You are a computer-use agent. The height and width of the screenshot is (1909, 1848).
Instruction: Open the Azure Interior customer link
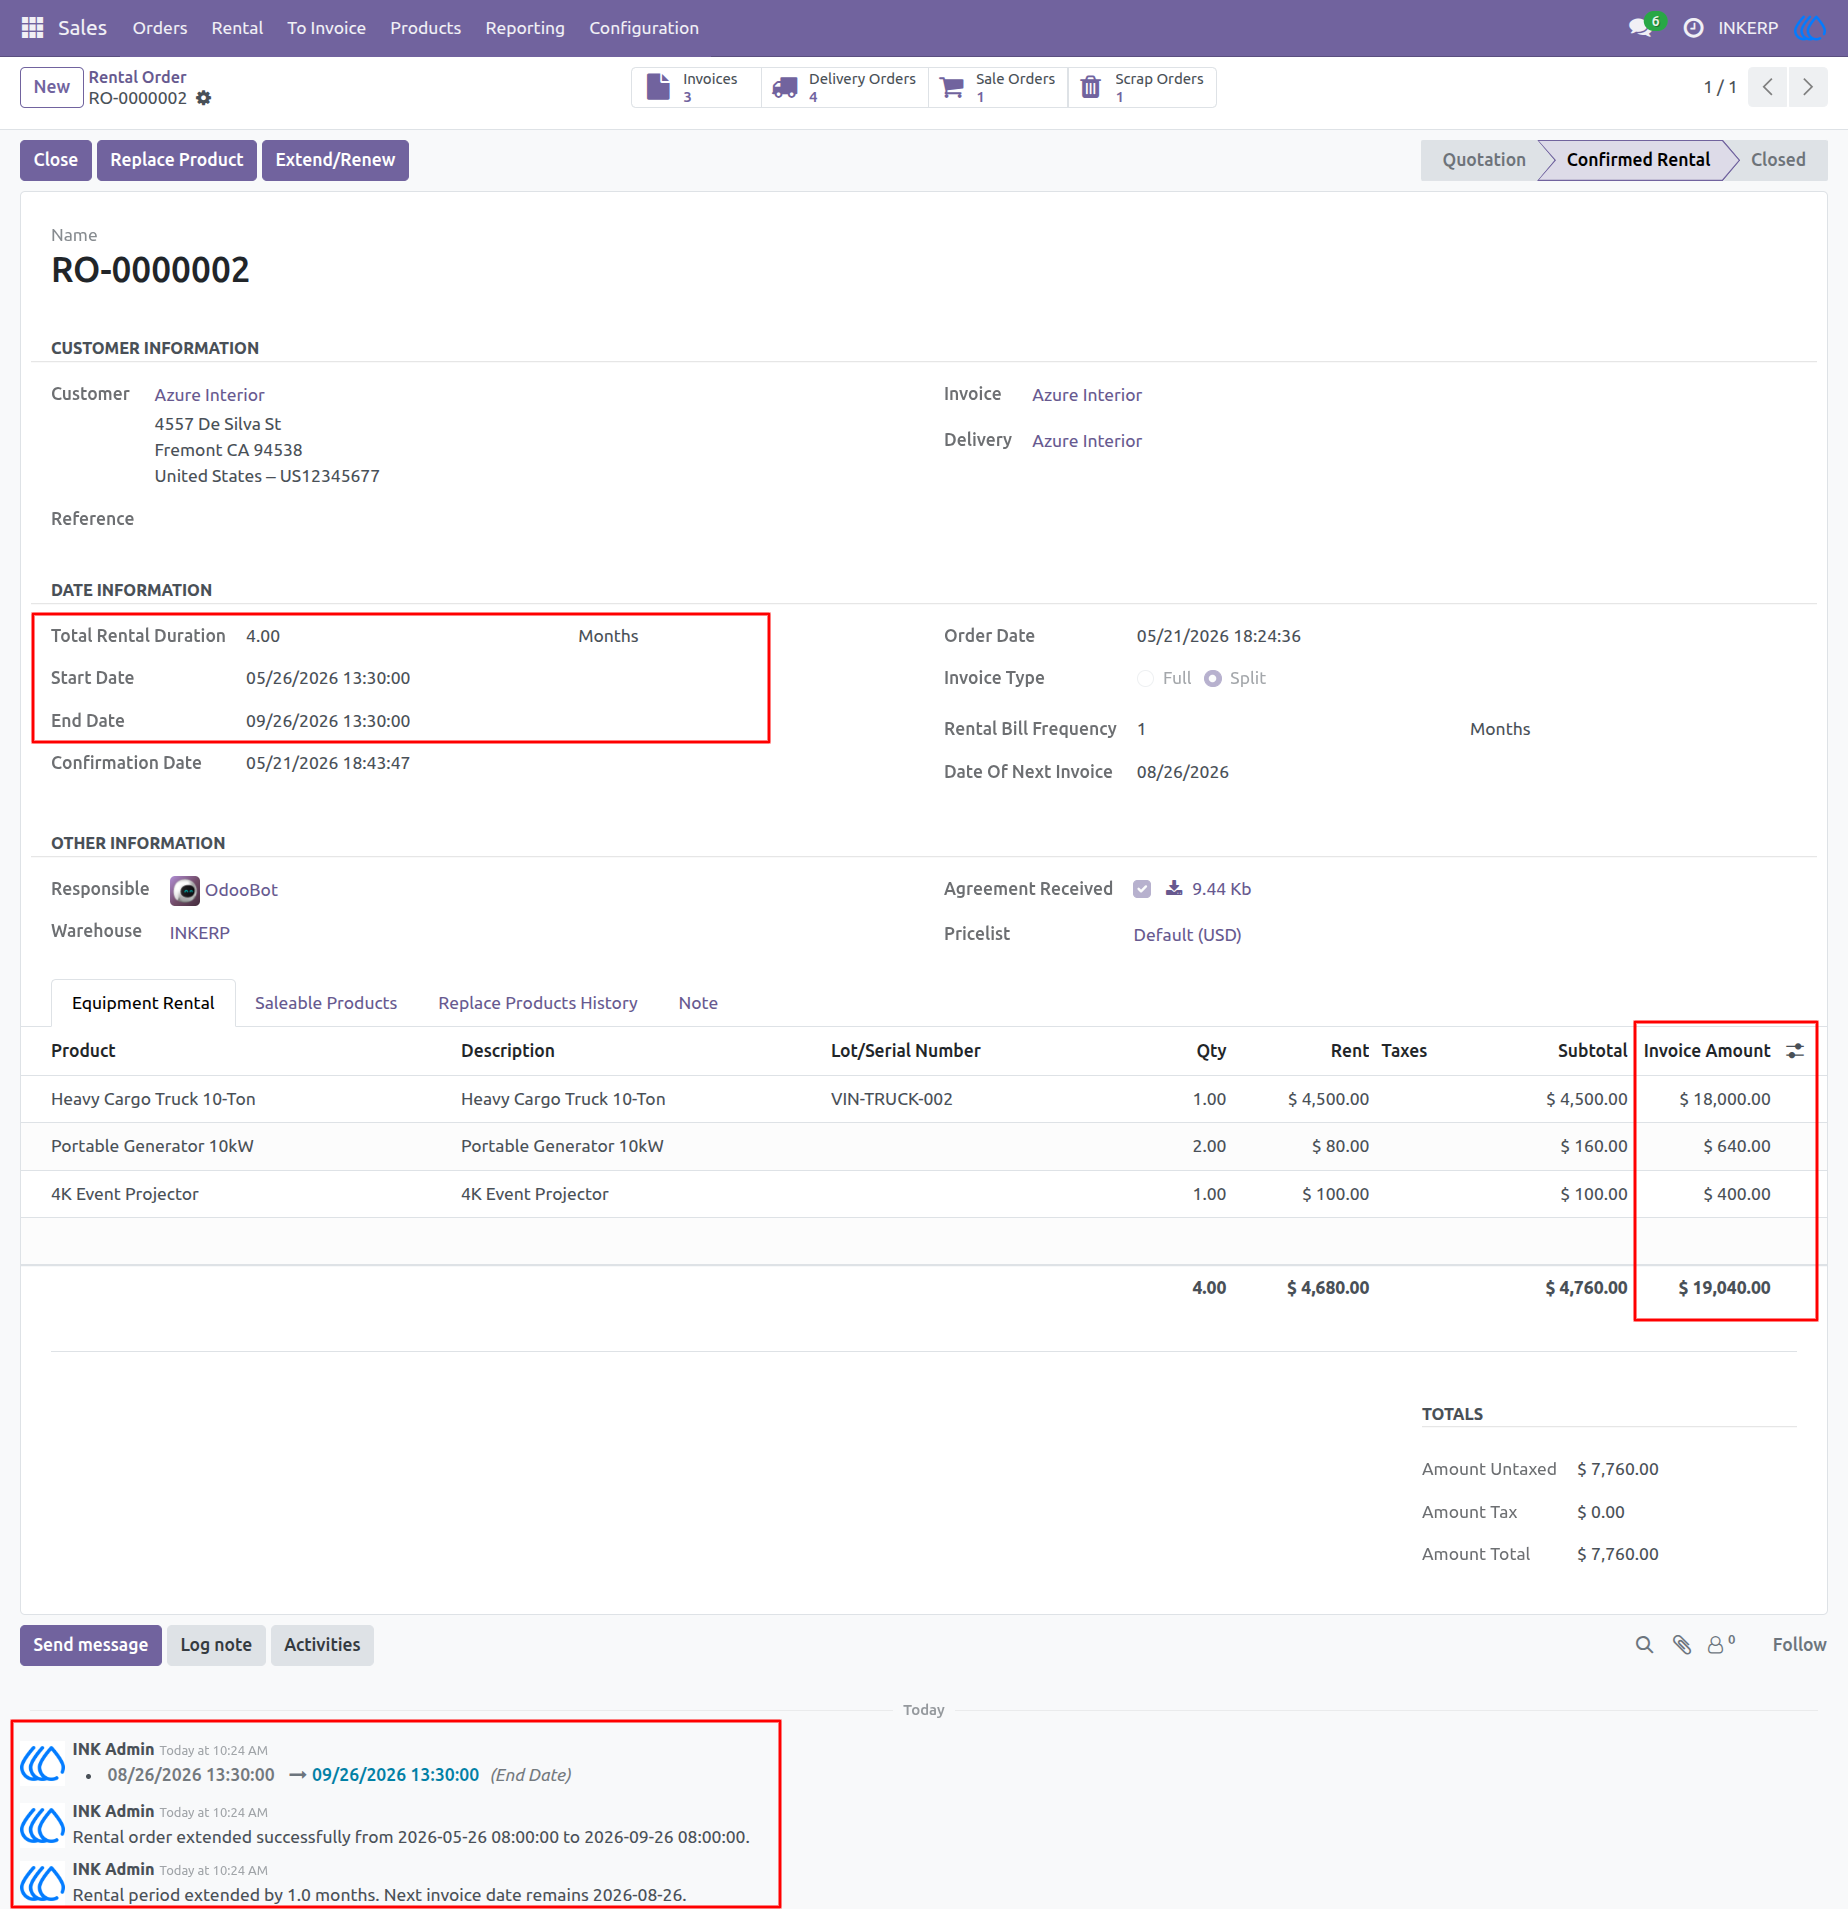tap(209, 395)
